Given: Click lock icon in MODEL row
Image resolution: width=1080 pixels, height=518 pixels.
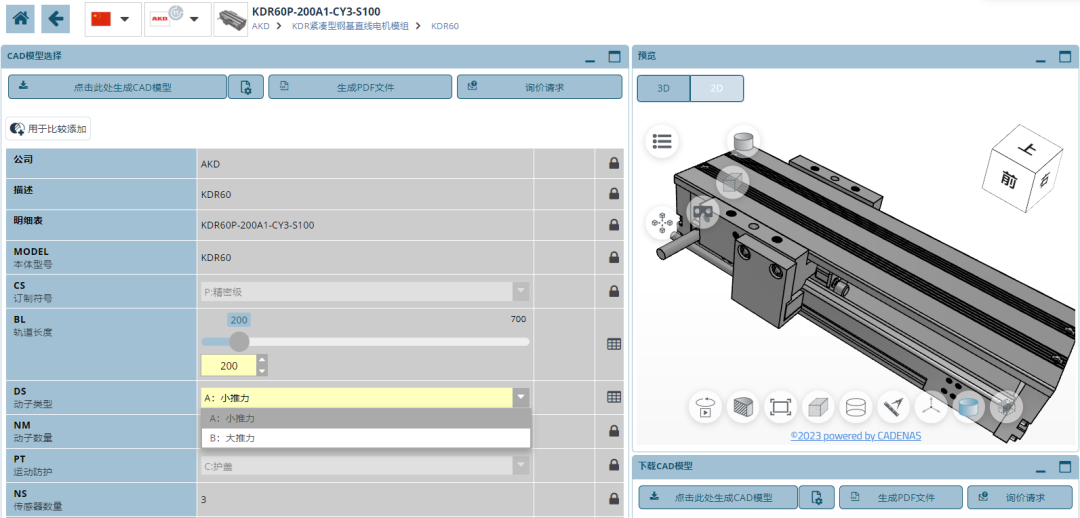Looking at the screenshot, I should [613, 257].
